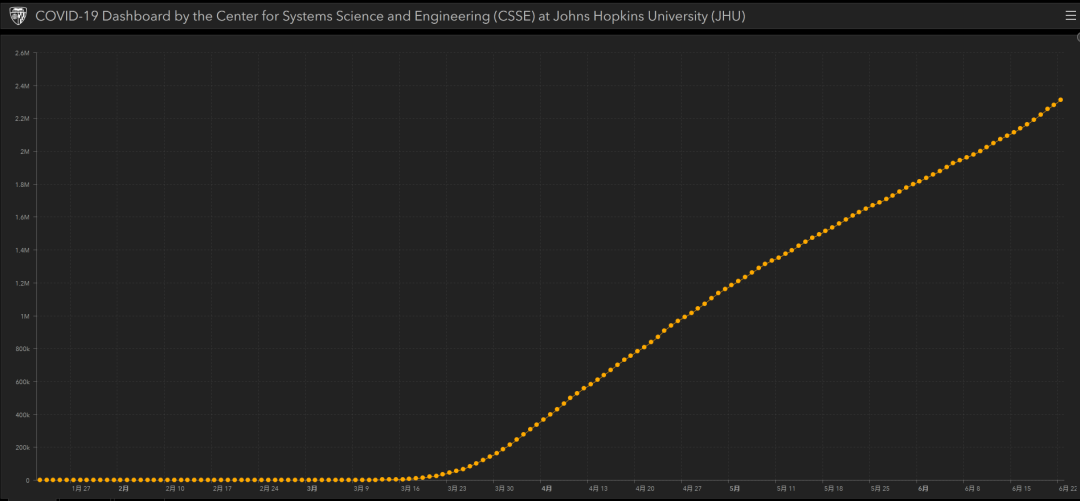Image resolution: width=1080 pixels, height=501 pixels.
Task: Click the 3月 30 date tick label
Action: pyautogui.click(x=504, y=489)
